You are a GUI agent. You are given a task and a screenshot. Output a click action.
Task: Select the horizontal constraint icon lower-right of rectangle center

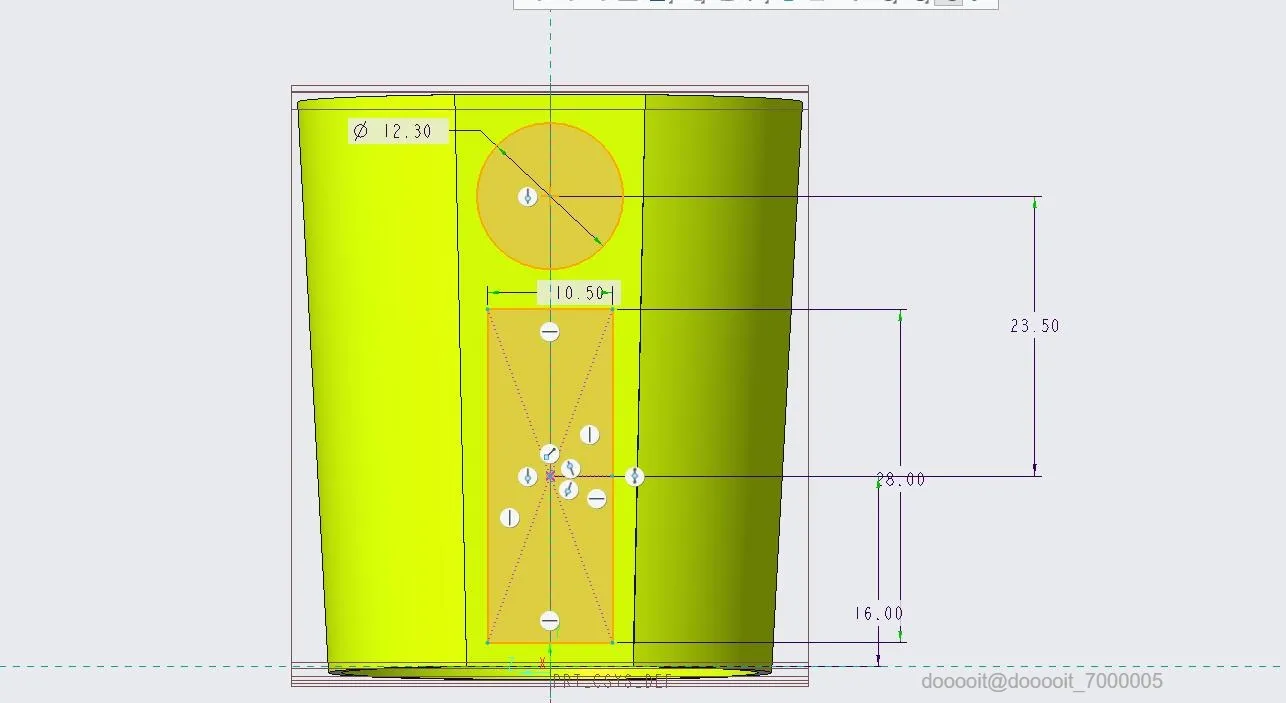[x=596, y=498]
